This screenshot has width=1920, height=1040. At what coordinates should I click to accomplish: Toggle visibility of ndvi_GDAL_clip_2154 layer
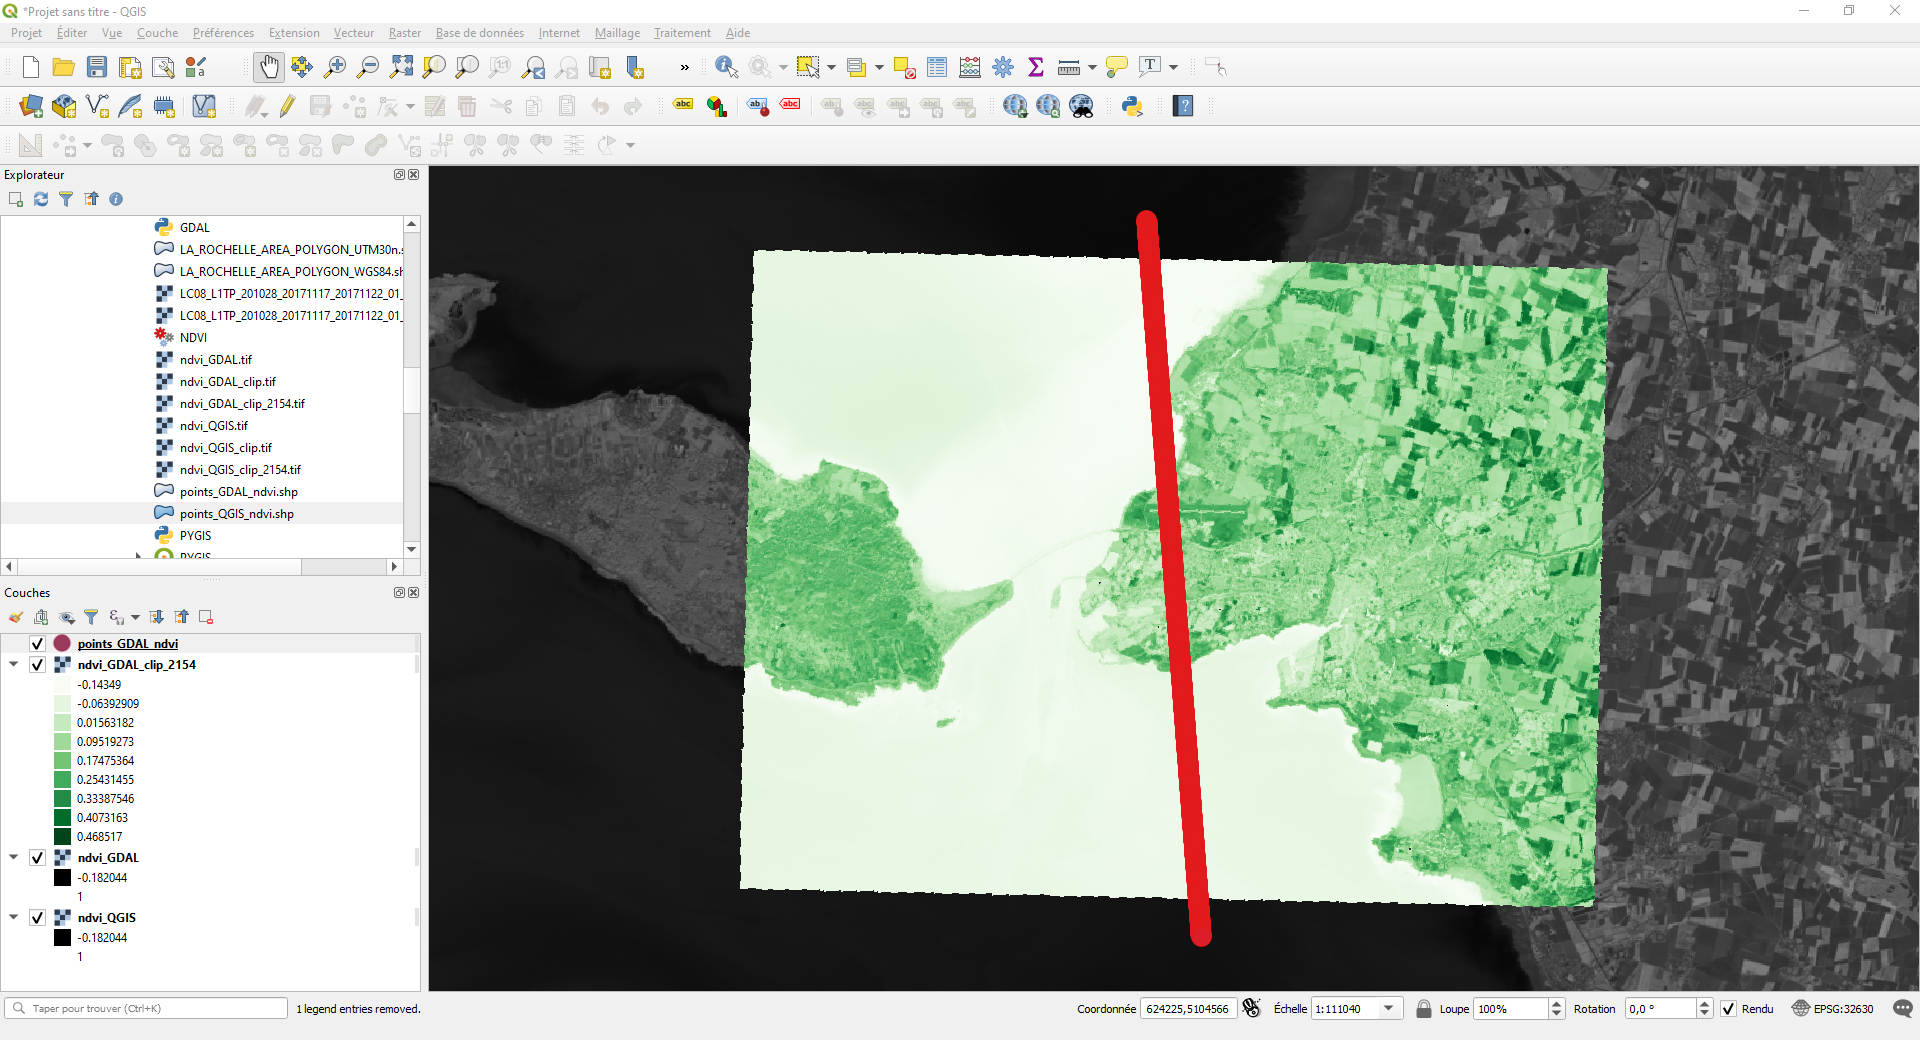point(38,664)
